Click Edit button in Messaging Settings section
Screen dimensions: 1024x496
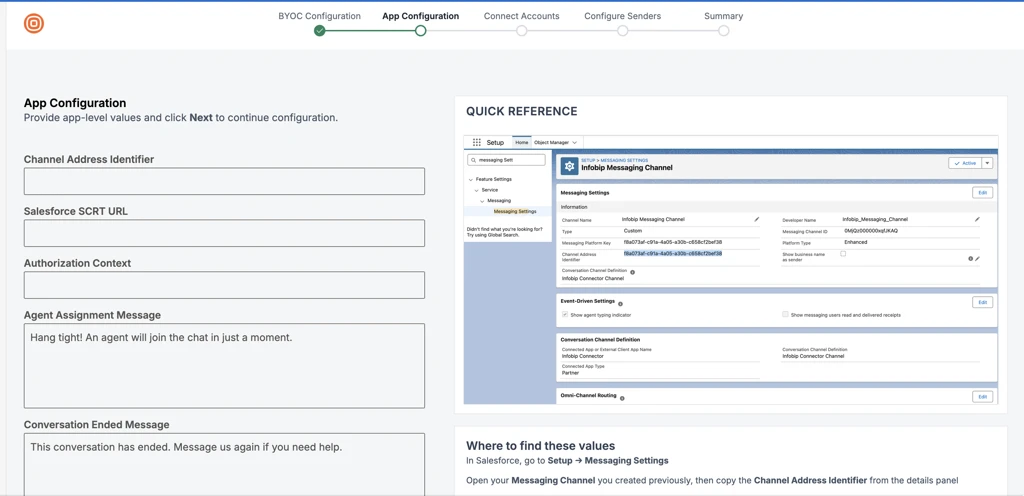tap(982, 193)
